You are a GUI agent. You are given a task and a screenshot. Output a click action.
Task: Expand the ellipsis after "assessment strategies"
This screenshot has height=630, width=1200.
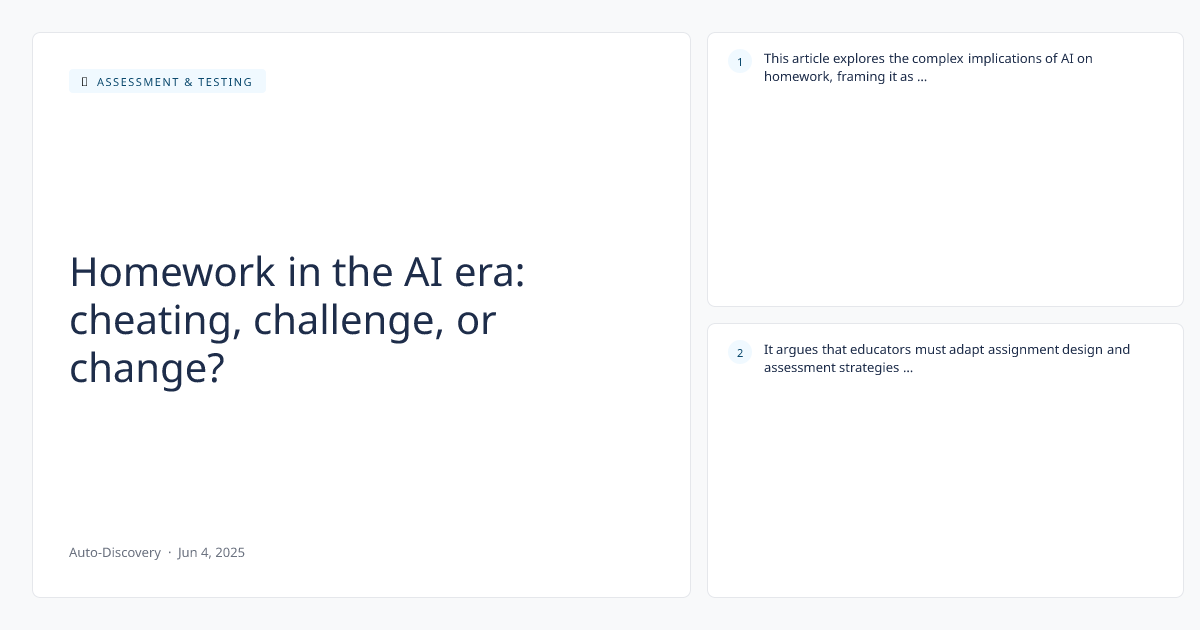[907, 367]
